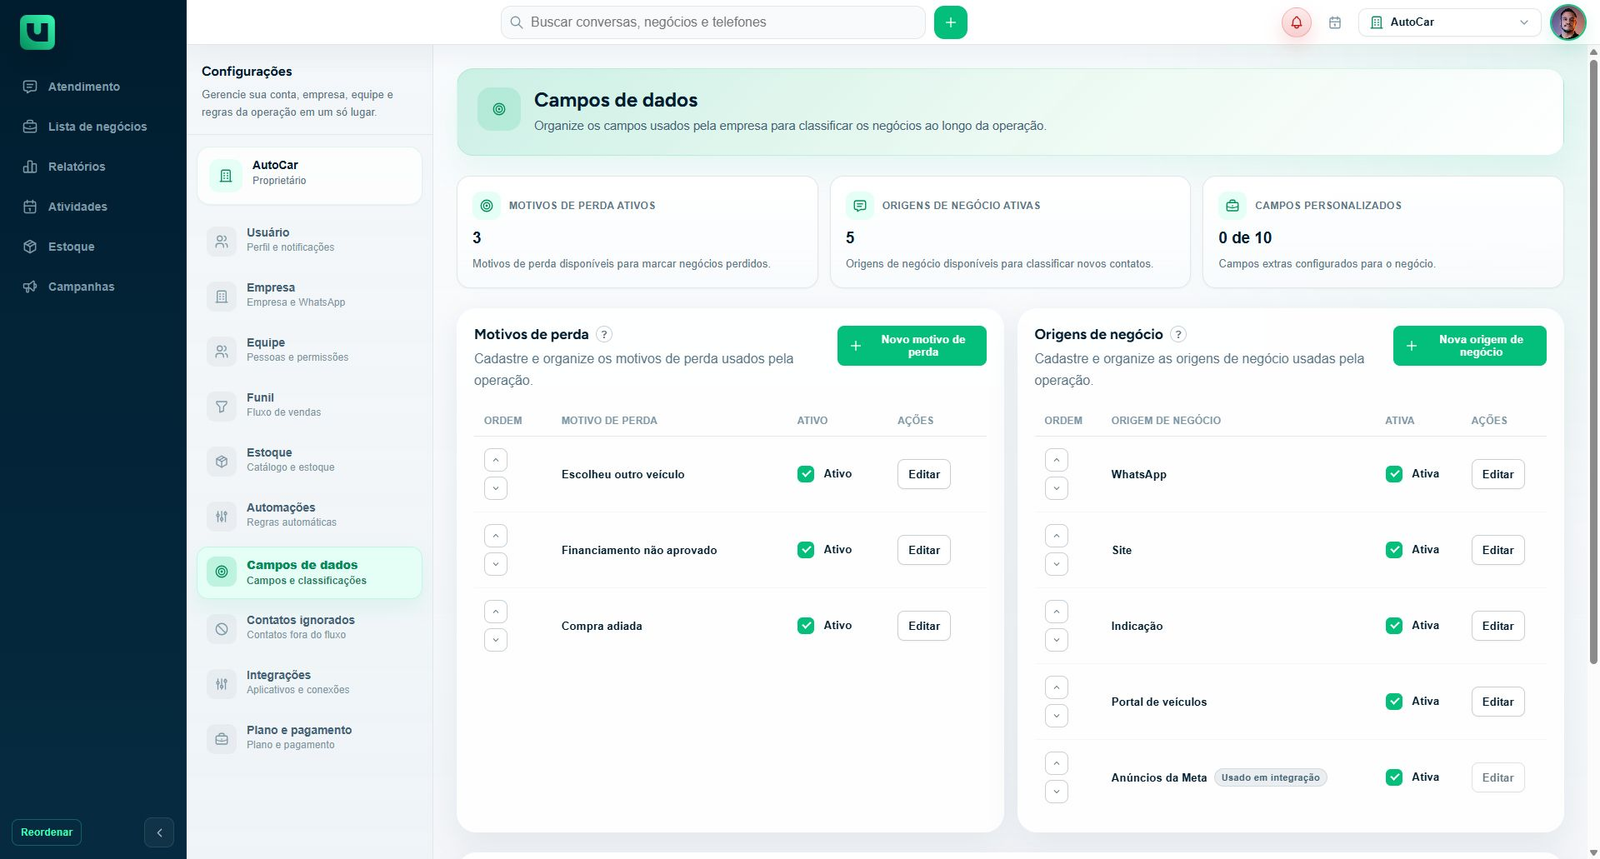Select the AutoCar Proprietário card
The image size is (1600, 859).
(309, 175)
